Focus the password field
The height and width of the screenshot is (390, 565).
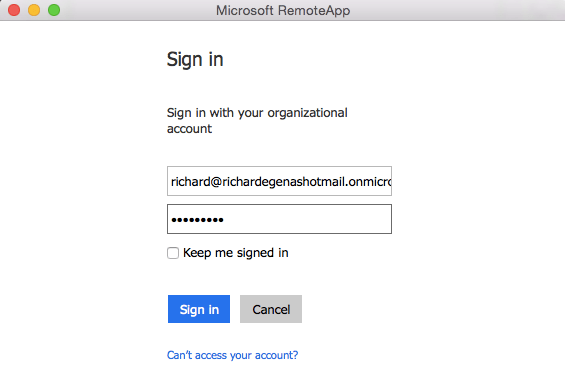279,219
